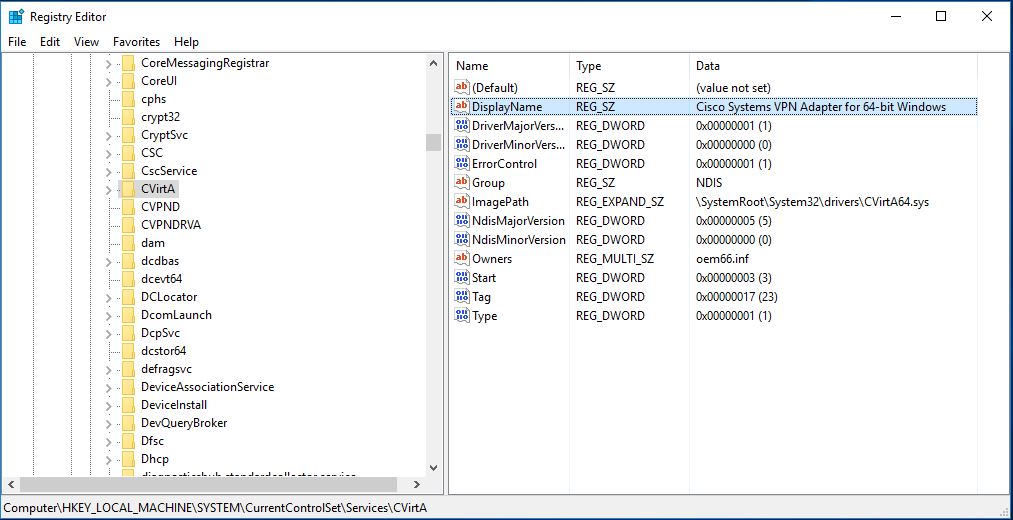The width and height of the screenshot is (1013, 520).
Task: Open the Favorites menu
Action: [136, 42]
